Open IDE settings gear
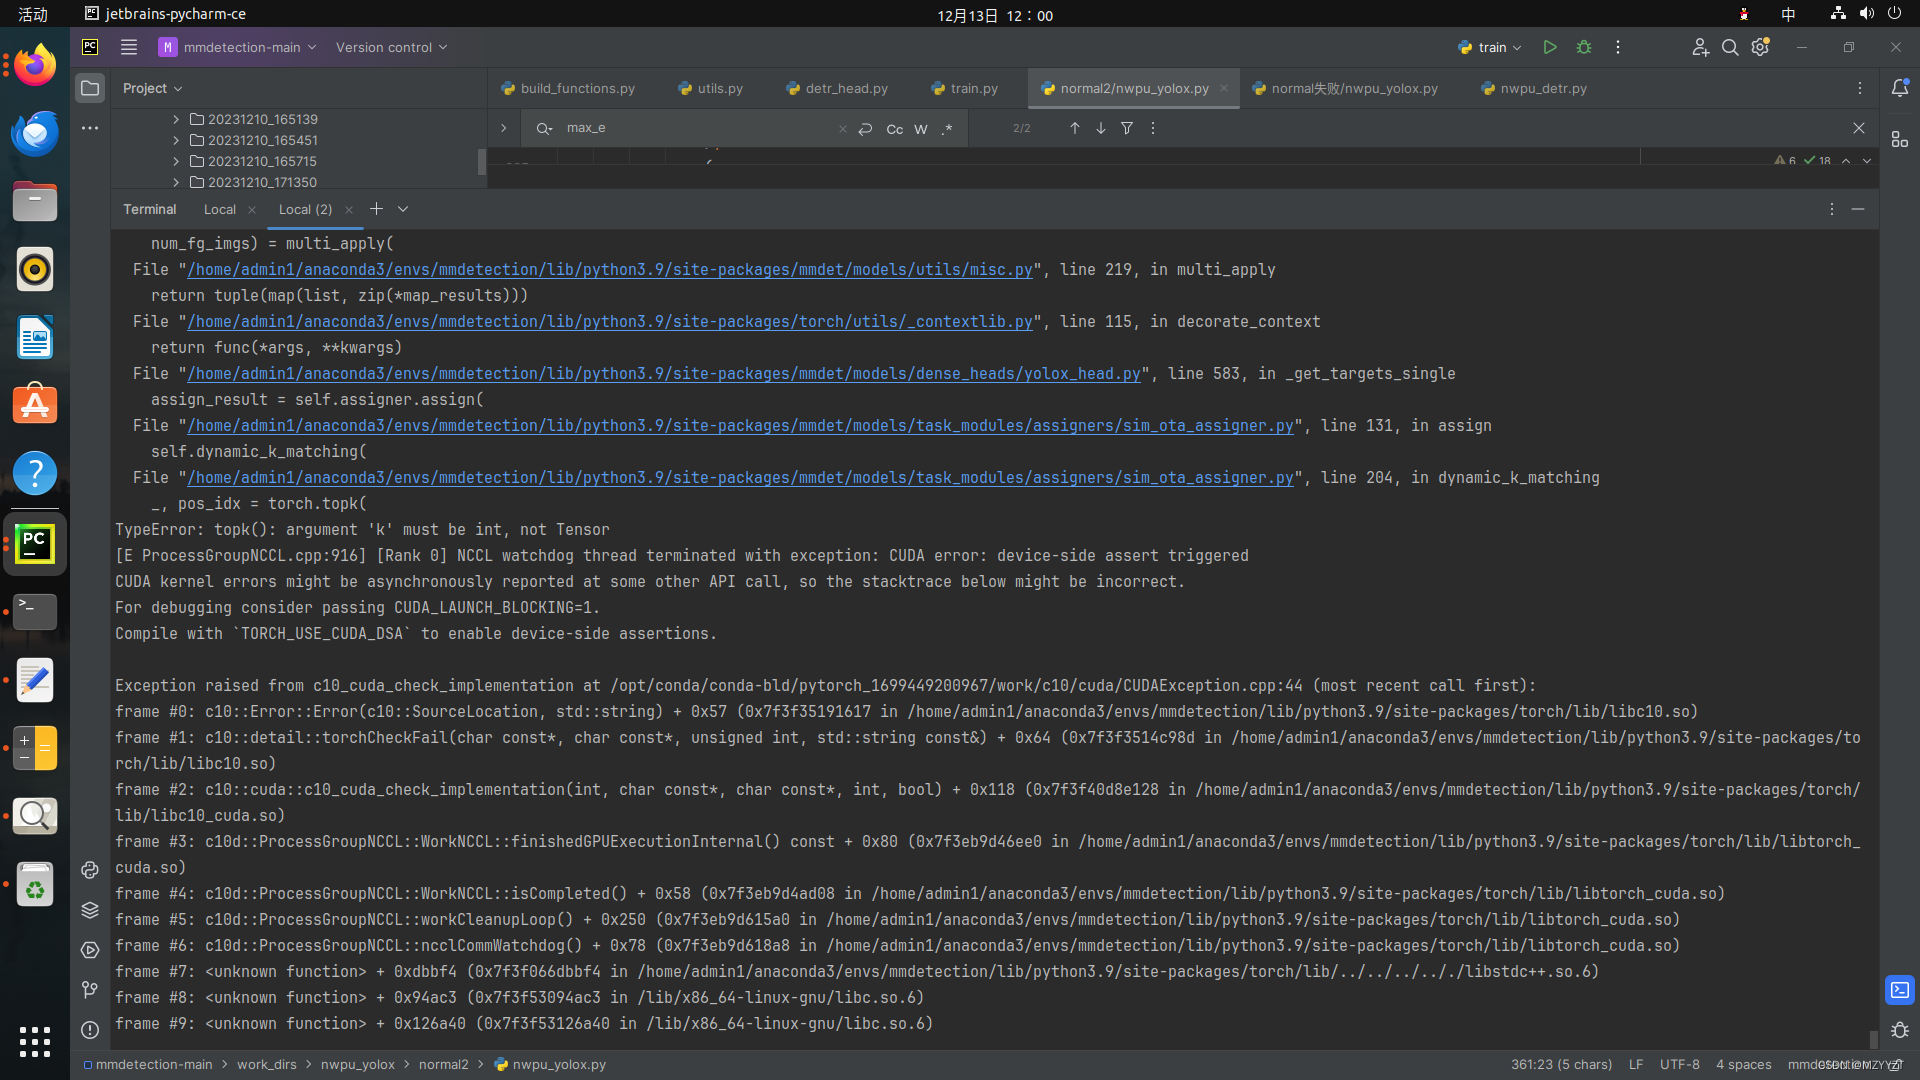The height and width of the screenshot is (1080, 1920). coord(1760,47)
